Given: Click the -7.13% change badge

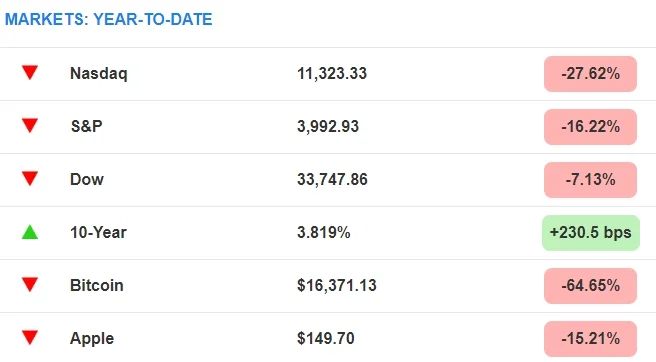Looking at the screenshot, I should pyautogui.click(x=590, y=180).
